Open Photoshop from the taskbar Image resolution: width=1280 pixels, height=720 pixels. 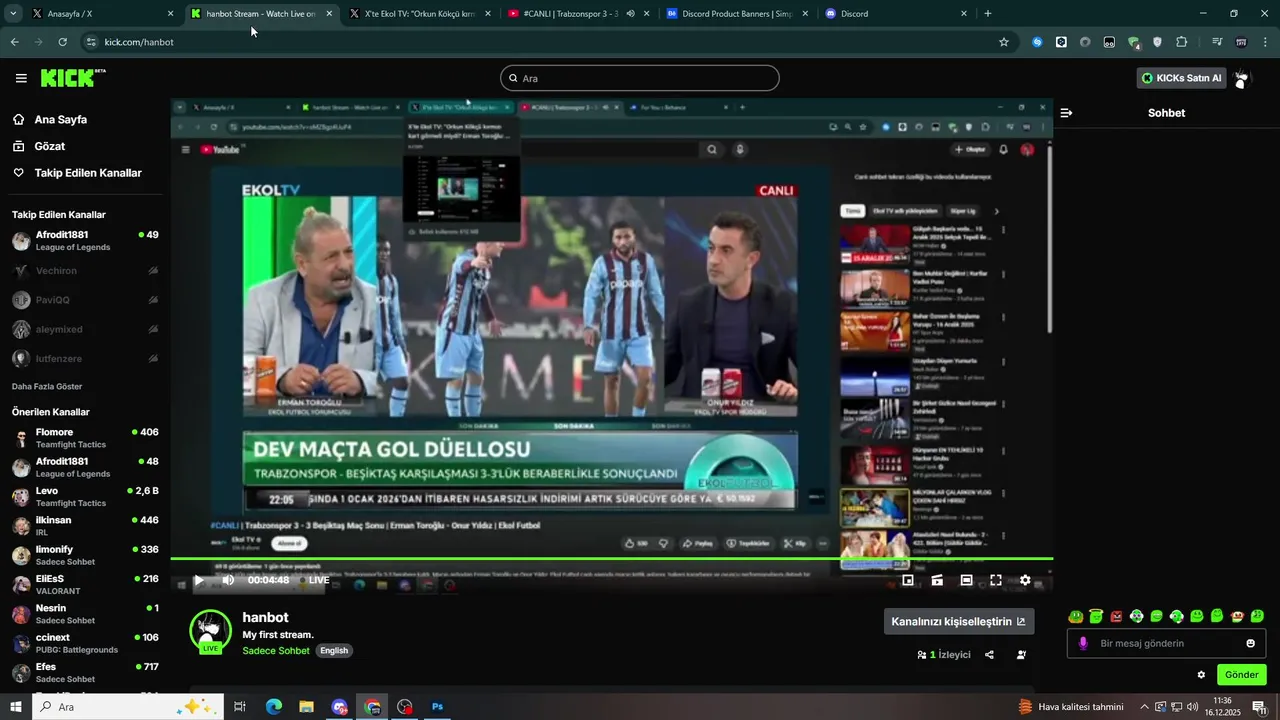[x=437, y=707]
